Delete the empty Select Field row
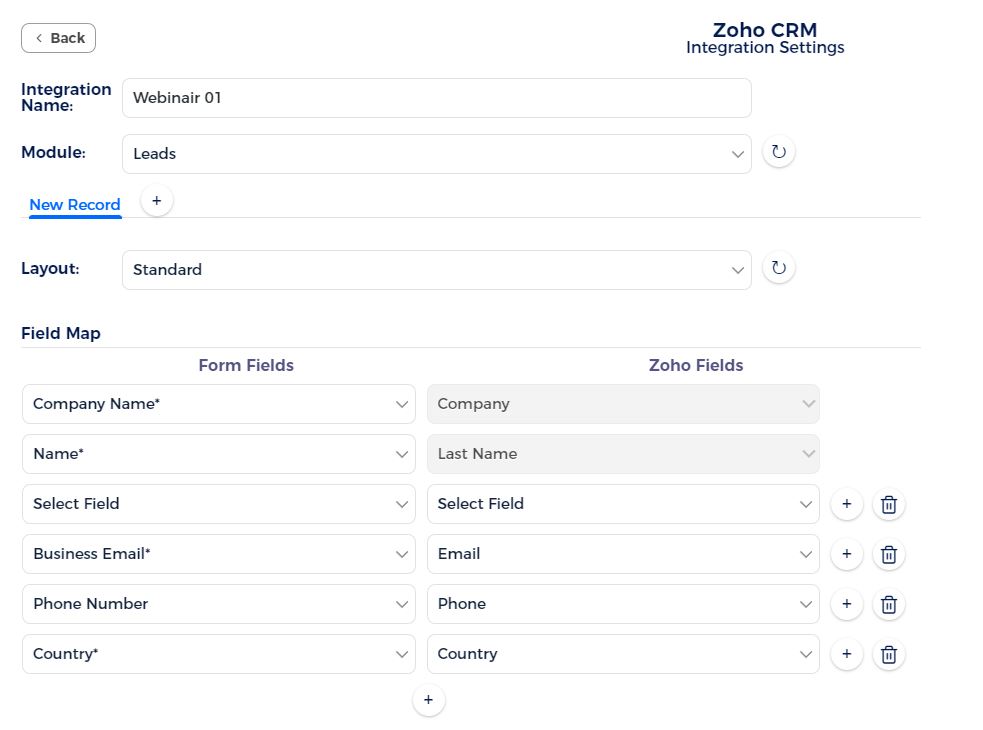The width and height of the screenshot is (983, 730). pos(888,504)
